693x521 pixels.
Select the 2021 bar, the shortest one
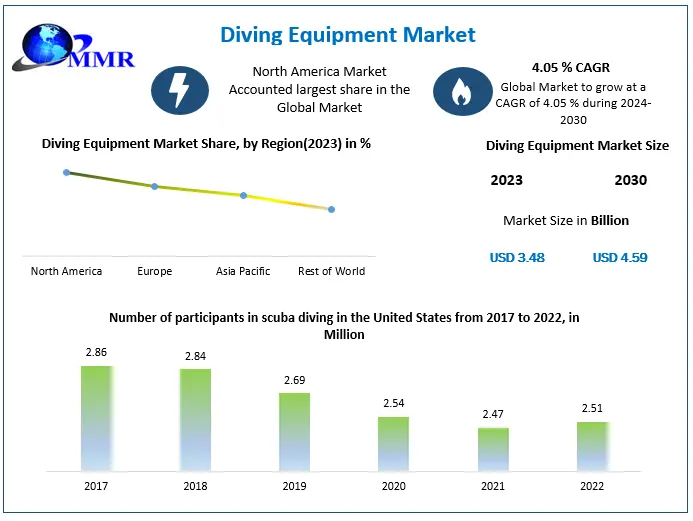click(x=493, y=449)
